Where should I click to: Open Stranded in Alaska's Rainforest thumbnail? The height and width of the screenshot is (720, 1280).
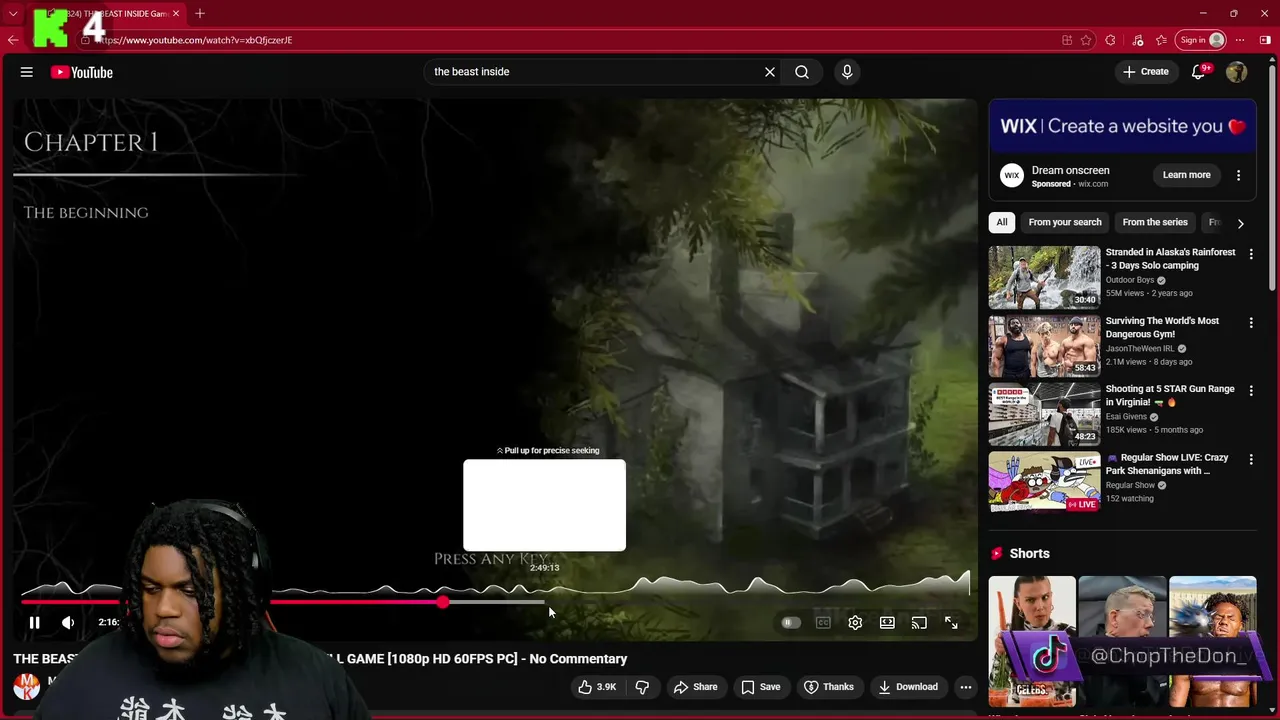pos(1044,278)
